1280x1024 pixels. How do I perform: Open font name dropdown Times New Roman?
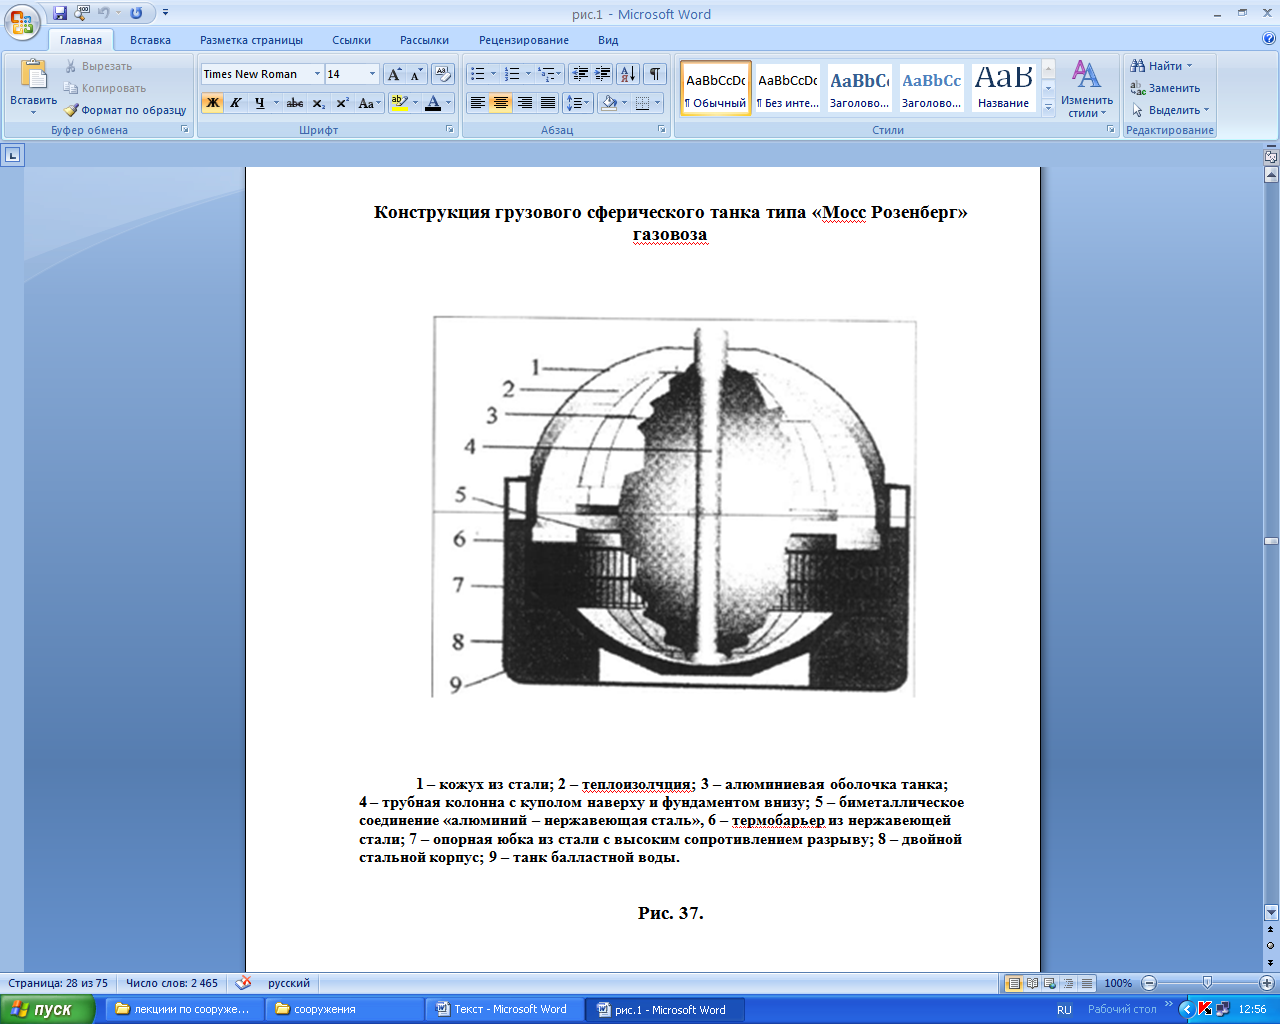click(x=317, y=74)
